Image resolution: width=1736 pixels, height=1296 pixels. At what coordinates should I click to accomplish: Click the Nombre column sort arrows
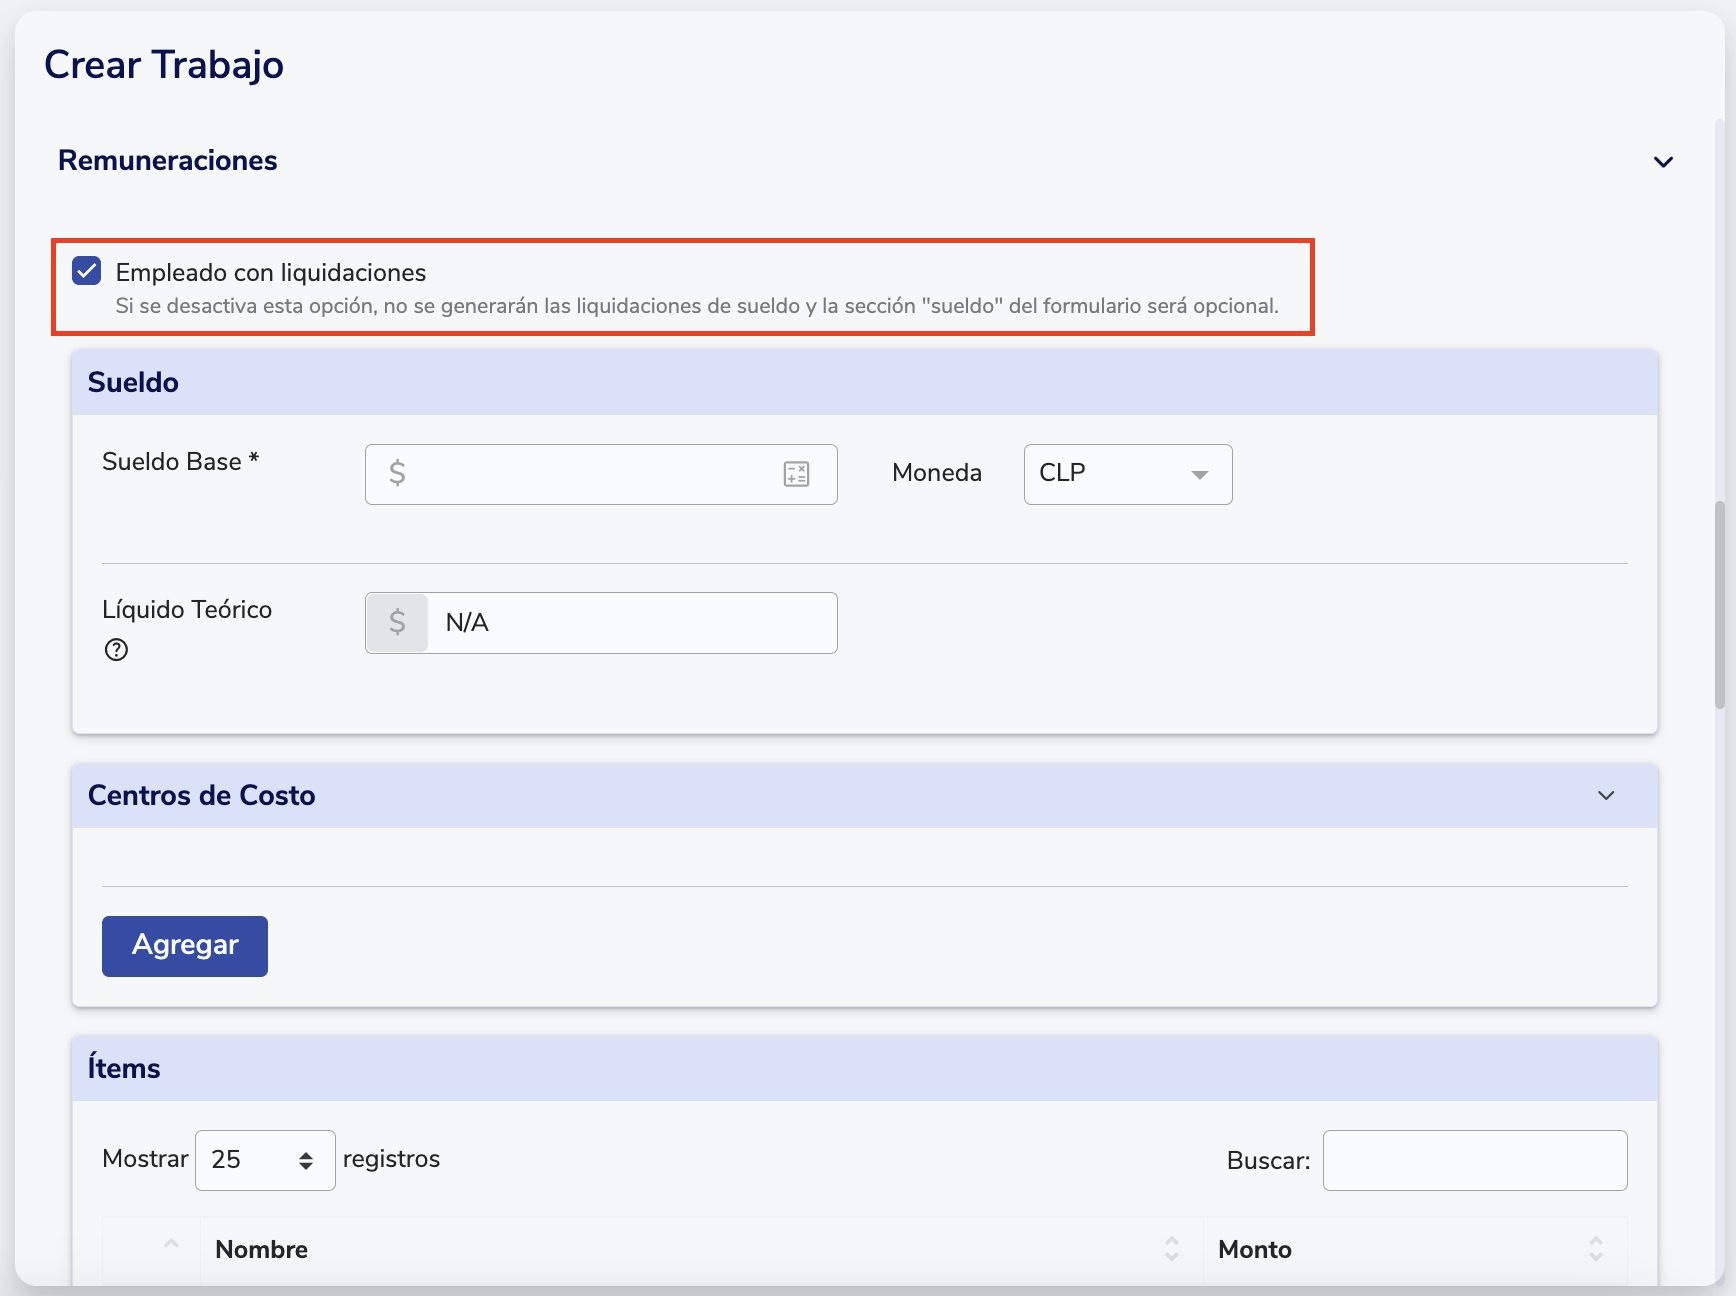pyautogui.click(x=1171, y=1248)
